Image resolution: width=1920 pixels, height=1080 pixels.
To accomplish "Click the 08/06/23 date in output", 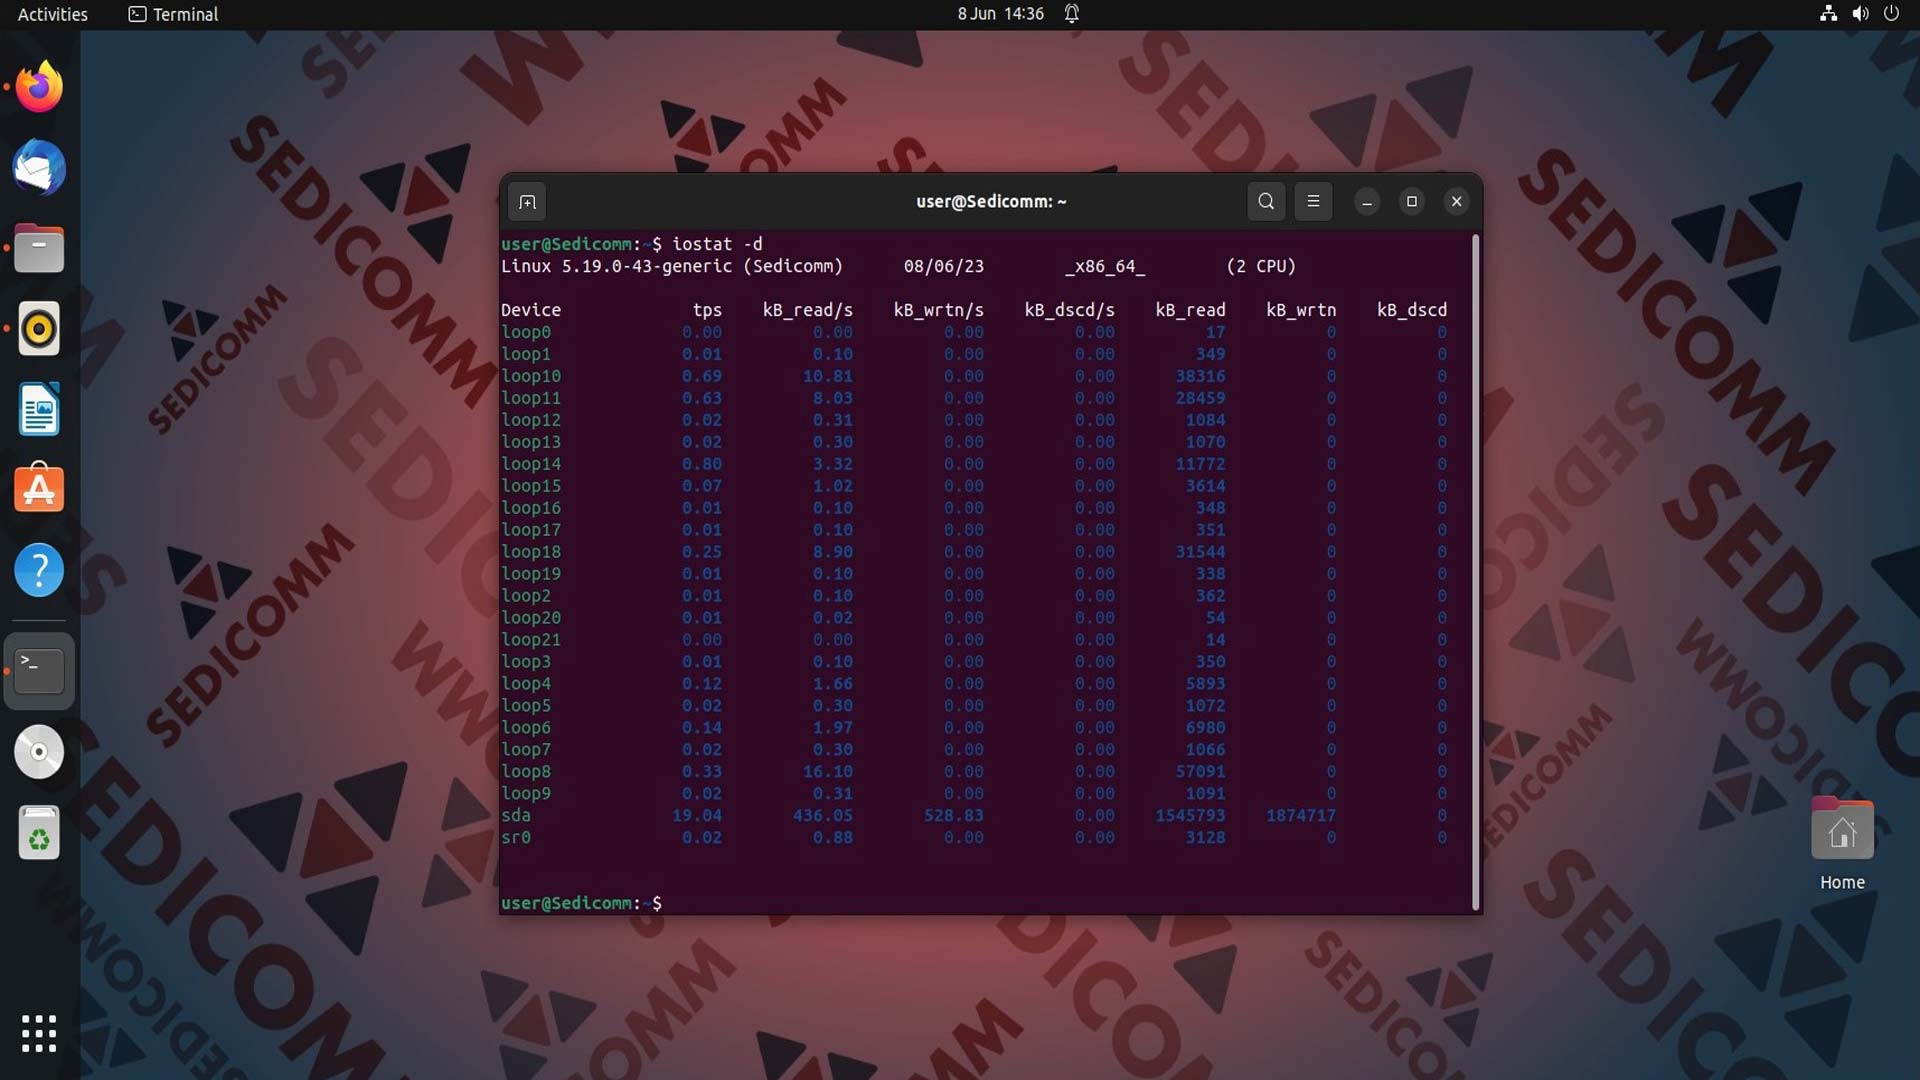I will (x=944, y=267).
